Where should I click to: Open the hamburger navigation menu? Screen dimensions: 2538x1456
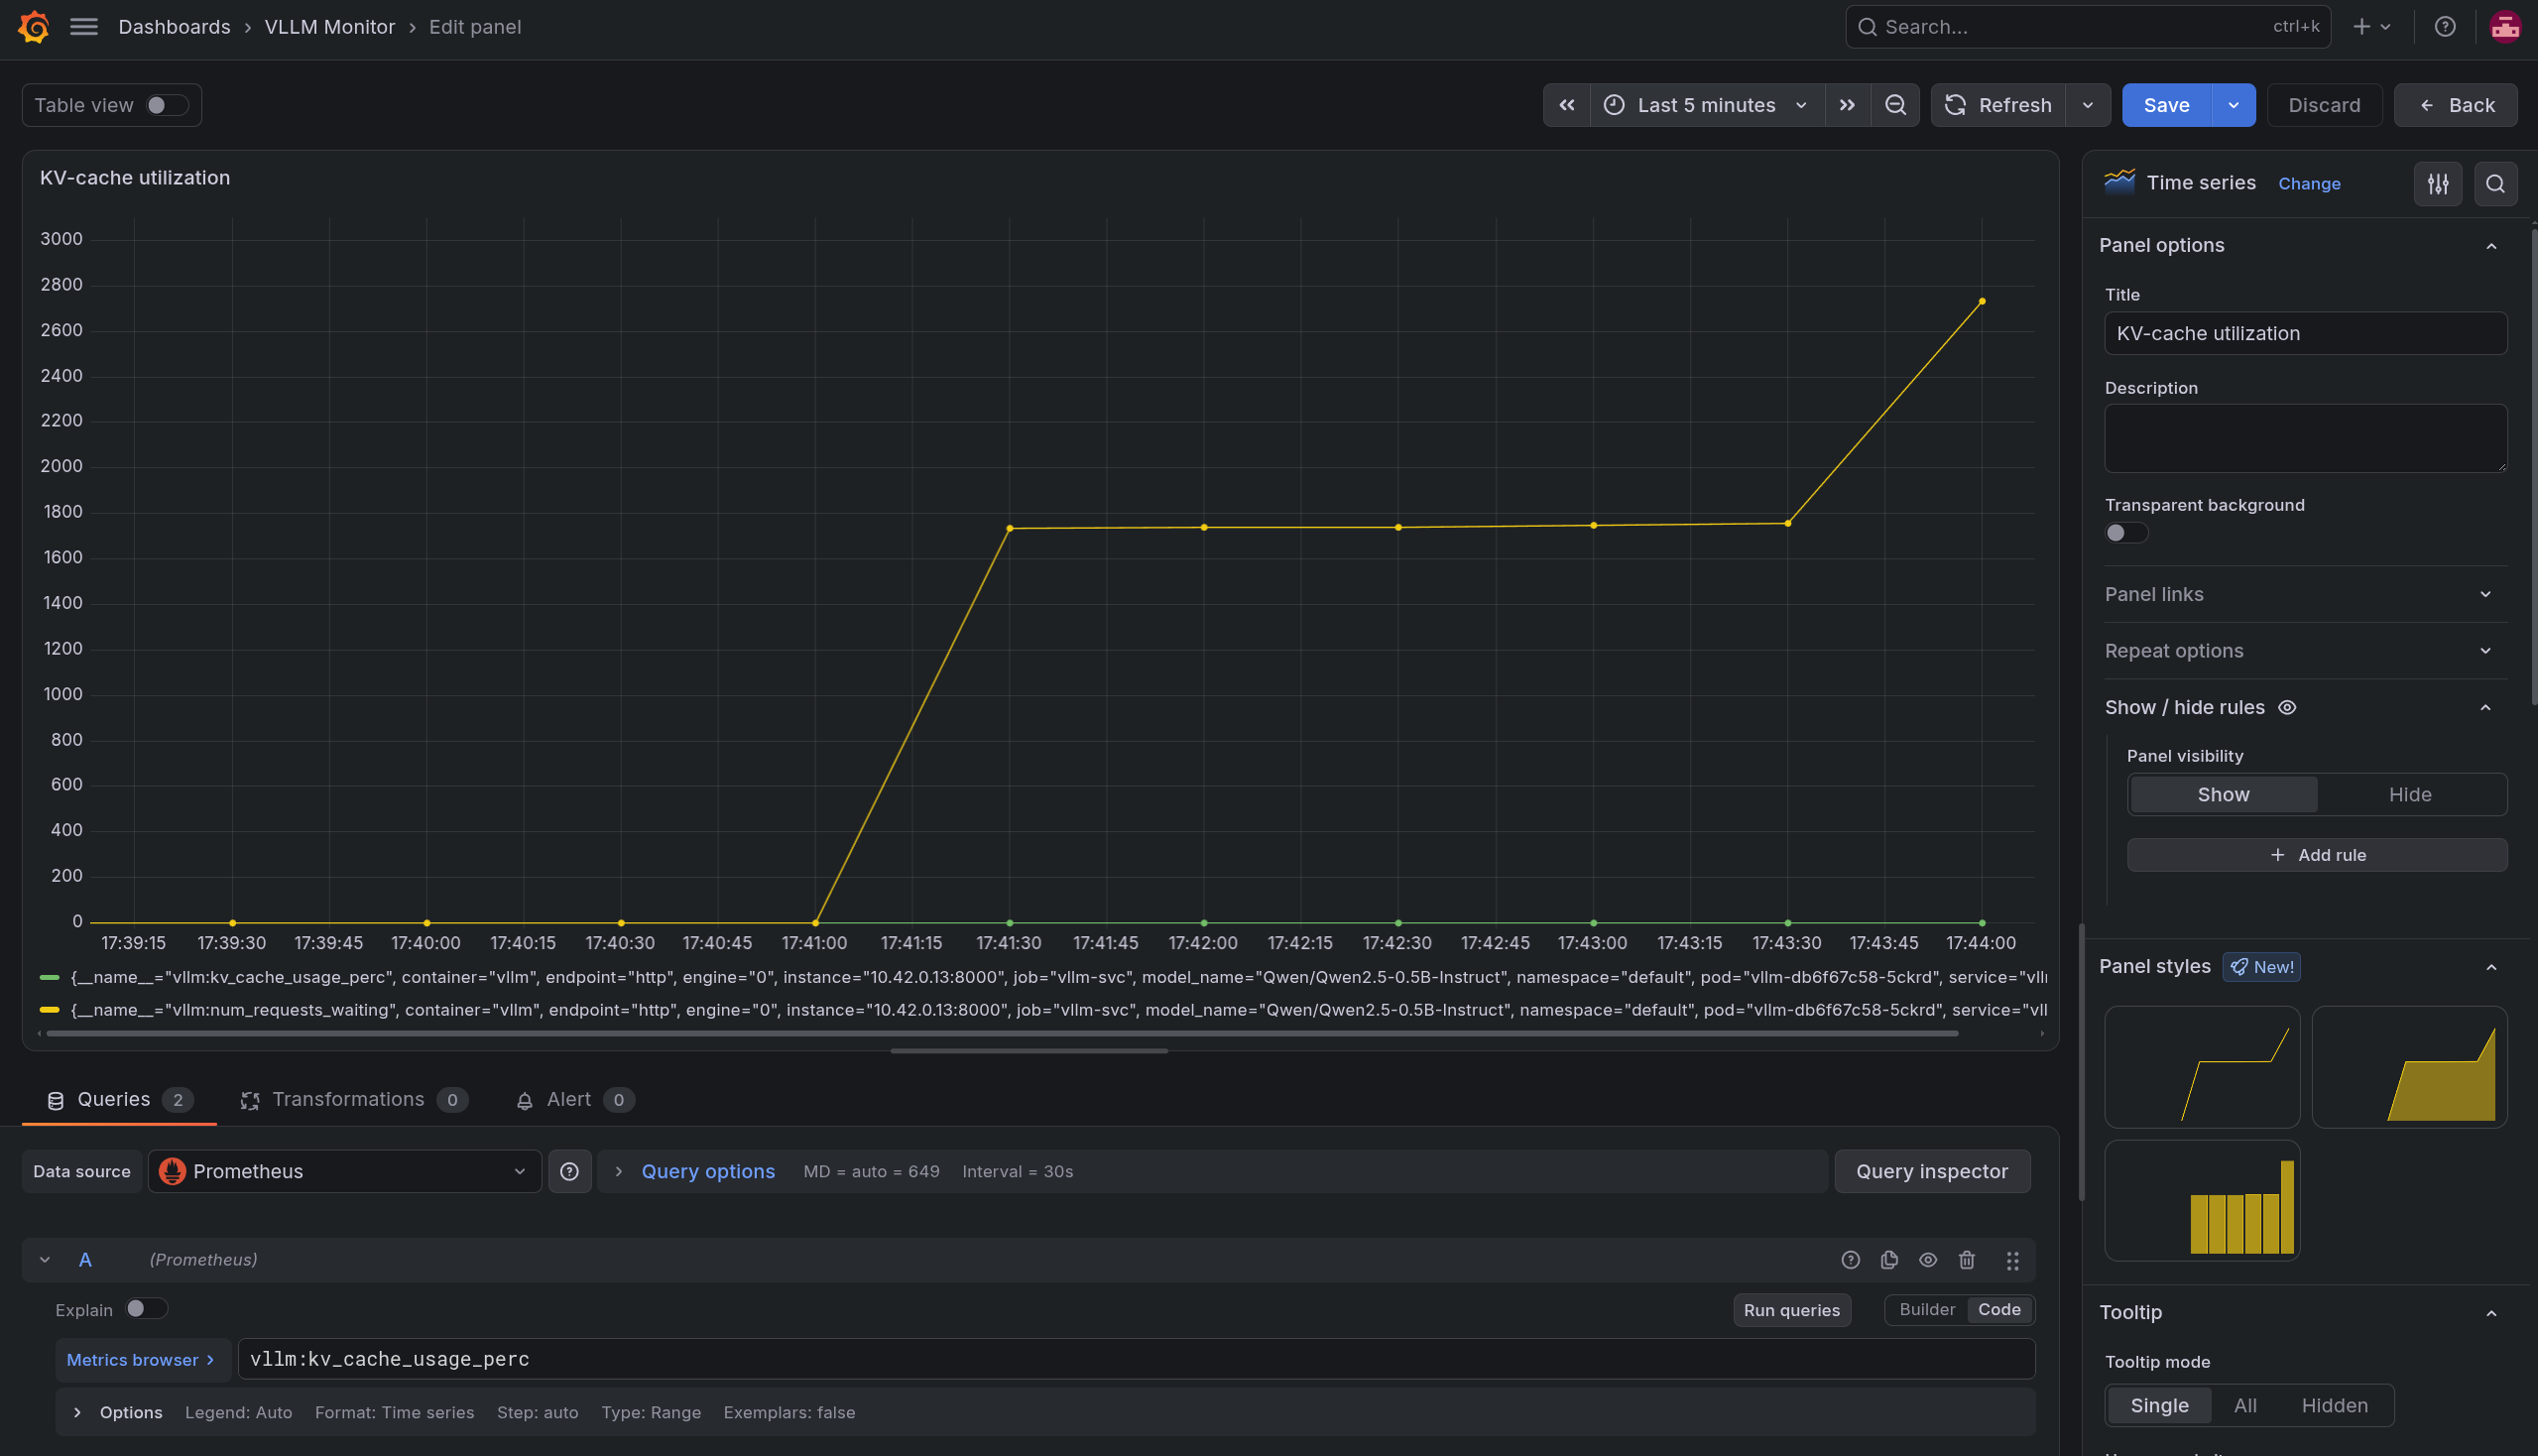point(84,27)
